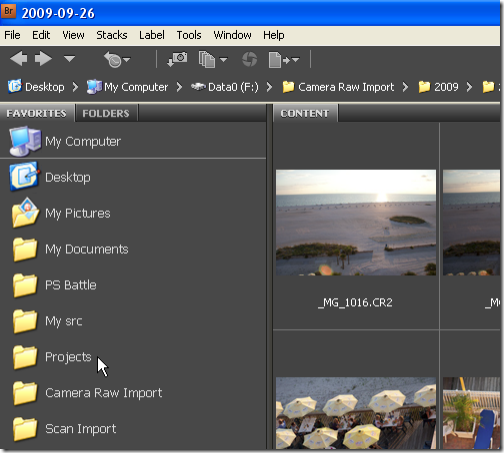This screenshot has height=453, width=504.
Task: Click the Go back arrow icon
Action: coord(18,59)
